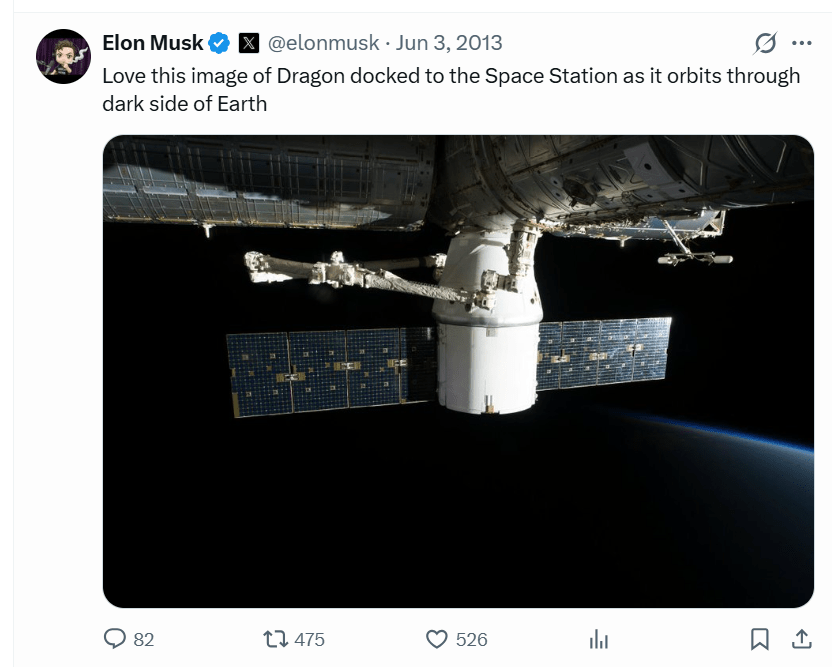The width and height of the screenshot is (832, 667).
Task: Like the tweet with heart icon
Action: click(436, 639)
